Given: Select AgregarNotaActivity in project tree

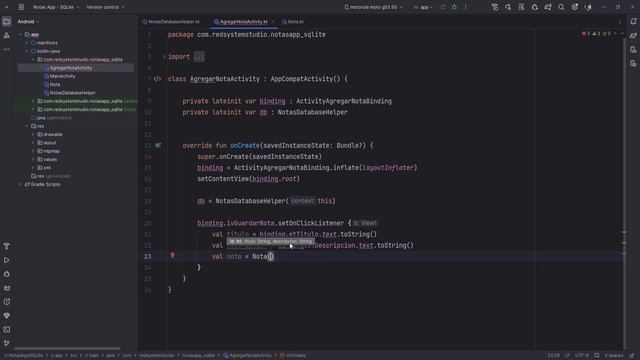Looking at the screenshot, I should 71,68.
